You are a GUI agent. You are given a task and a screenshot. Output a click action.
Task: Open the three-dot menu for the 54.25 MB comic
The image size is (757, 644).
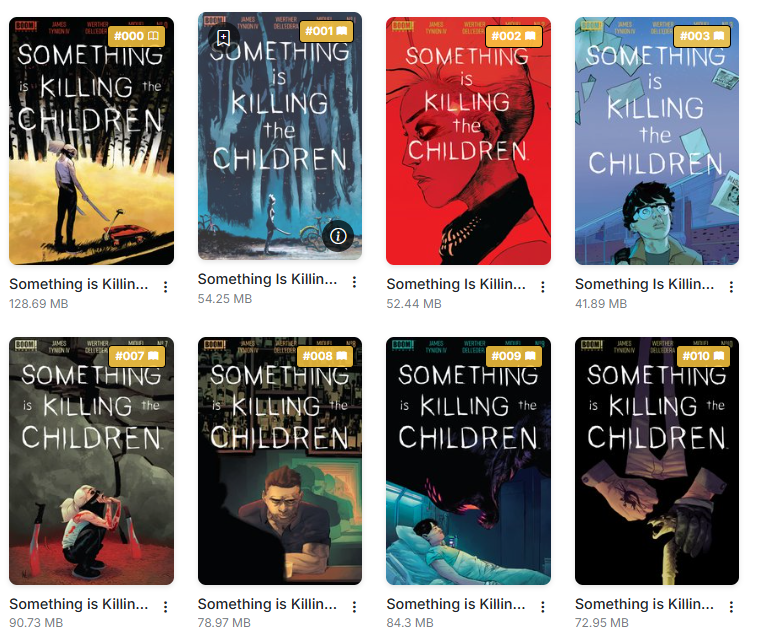click(354, 282)
